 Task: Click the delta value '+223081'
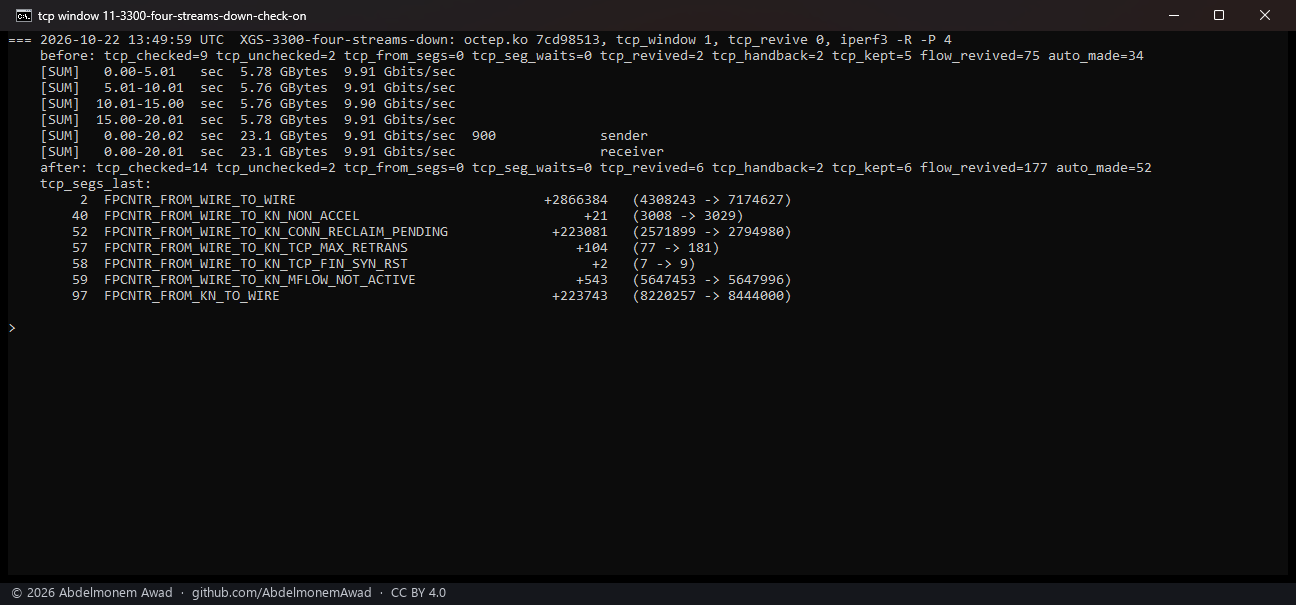click(580, 232)
